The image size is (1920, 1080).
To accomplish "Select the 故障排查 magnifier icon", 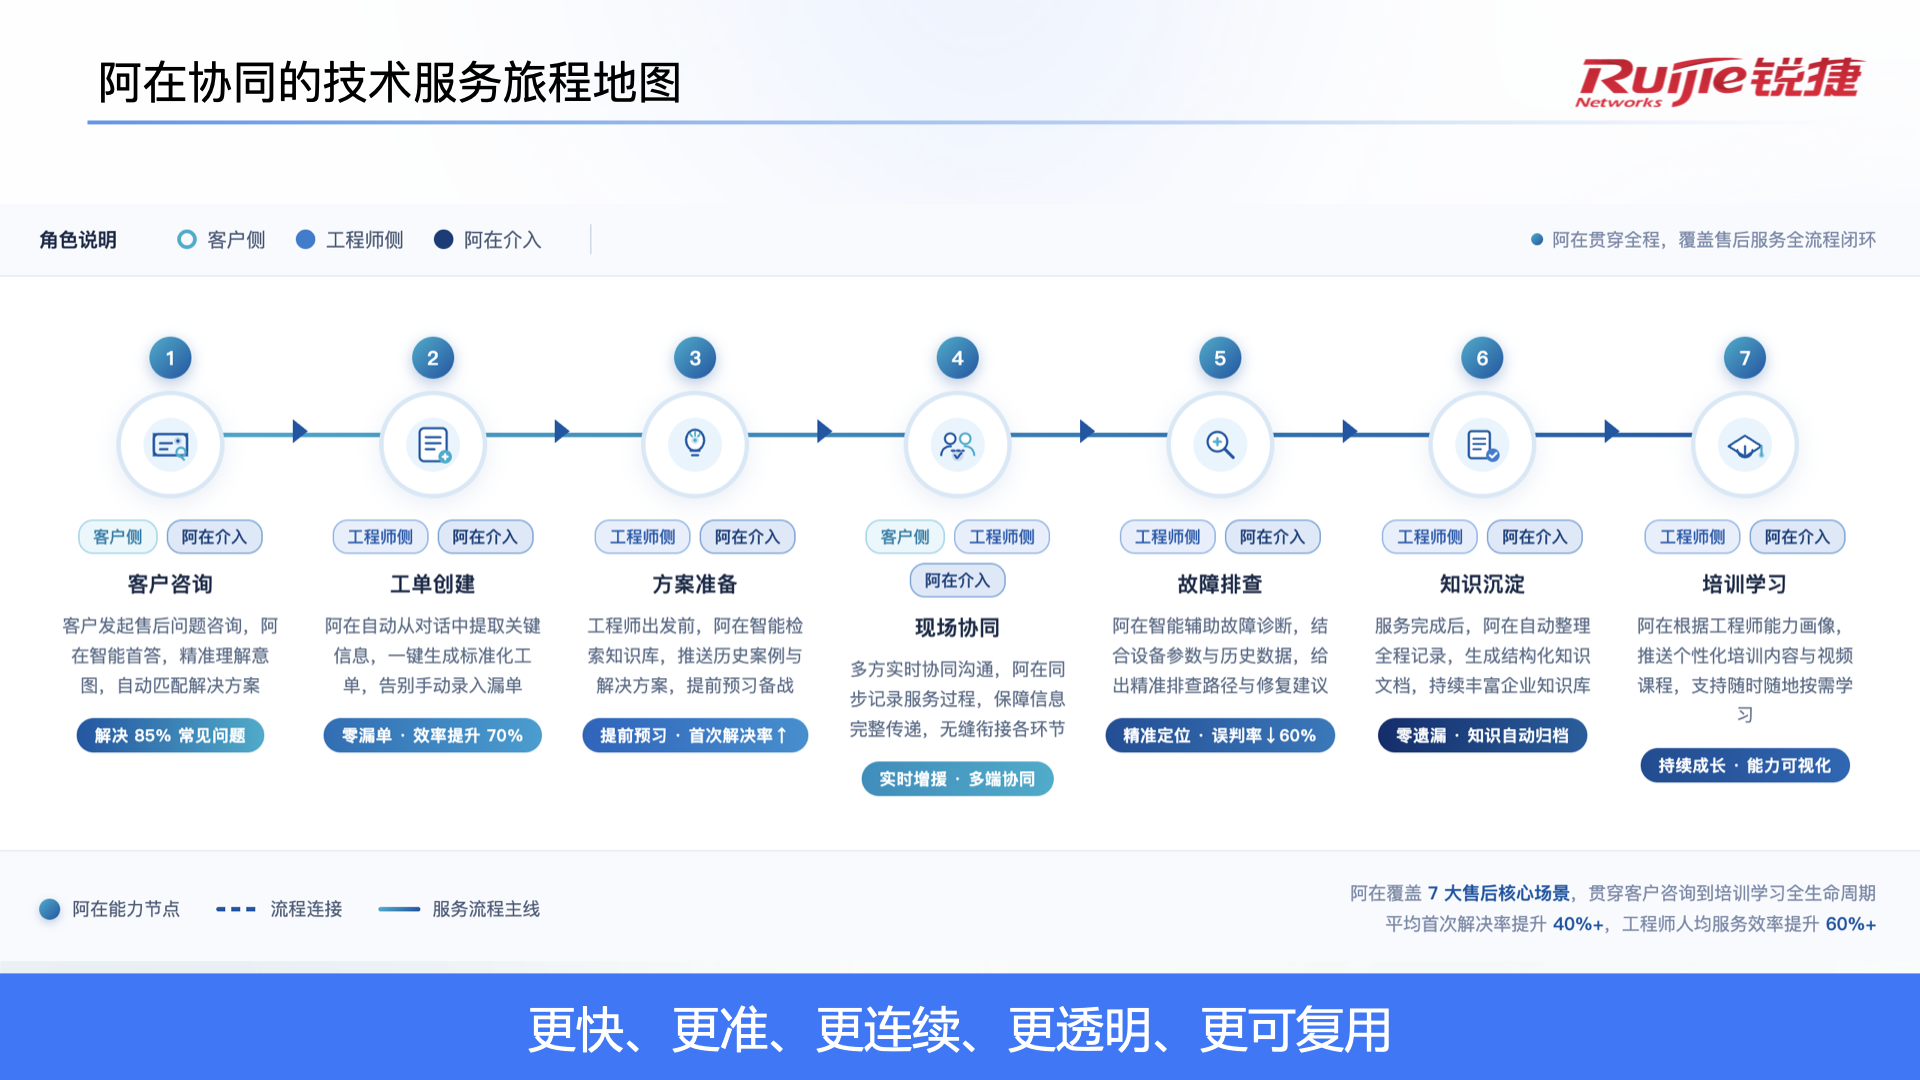I will tap(1220, 445).
